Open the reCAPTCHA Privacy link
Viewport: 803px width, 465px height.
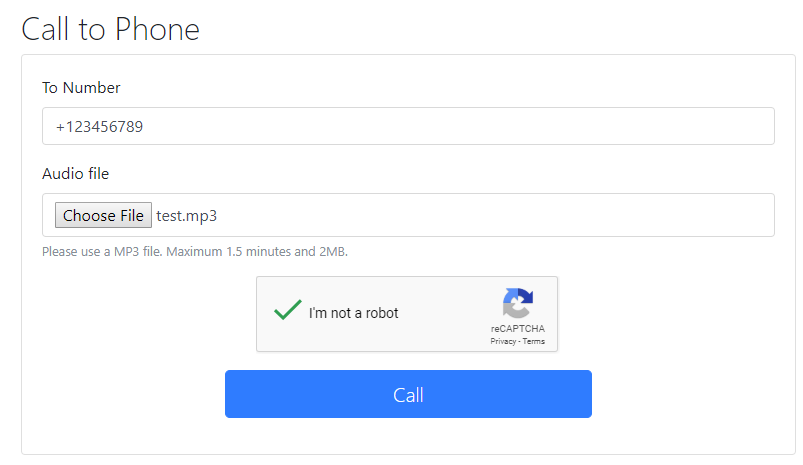[503, 341]
